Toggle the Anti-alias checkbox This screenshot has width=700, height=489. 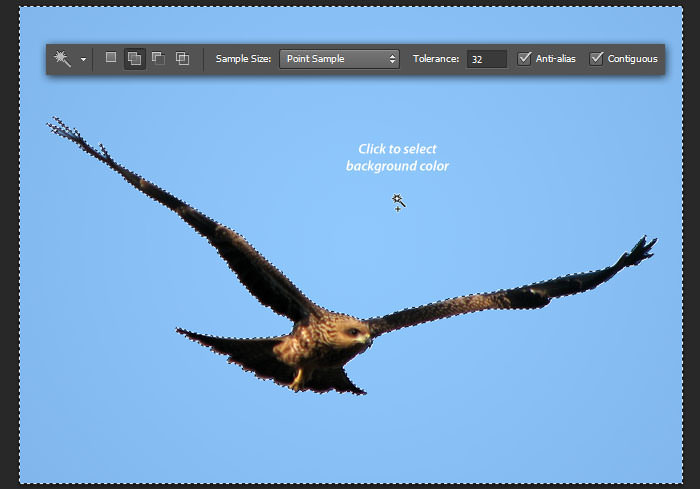(x=524, y=59)
